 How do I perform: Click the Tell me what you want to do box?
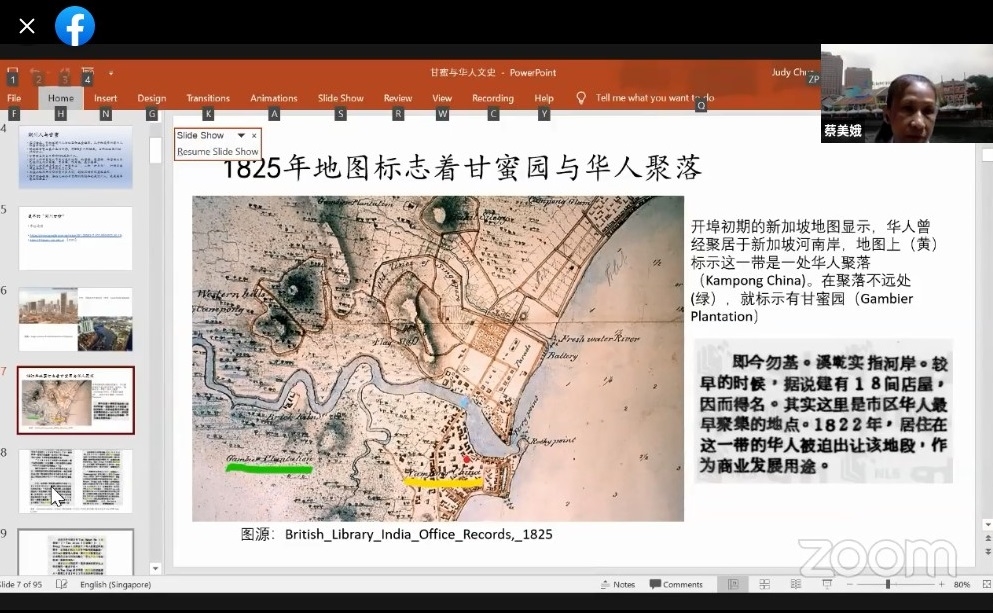pyautogui.click(x=655, y=98)
